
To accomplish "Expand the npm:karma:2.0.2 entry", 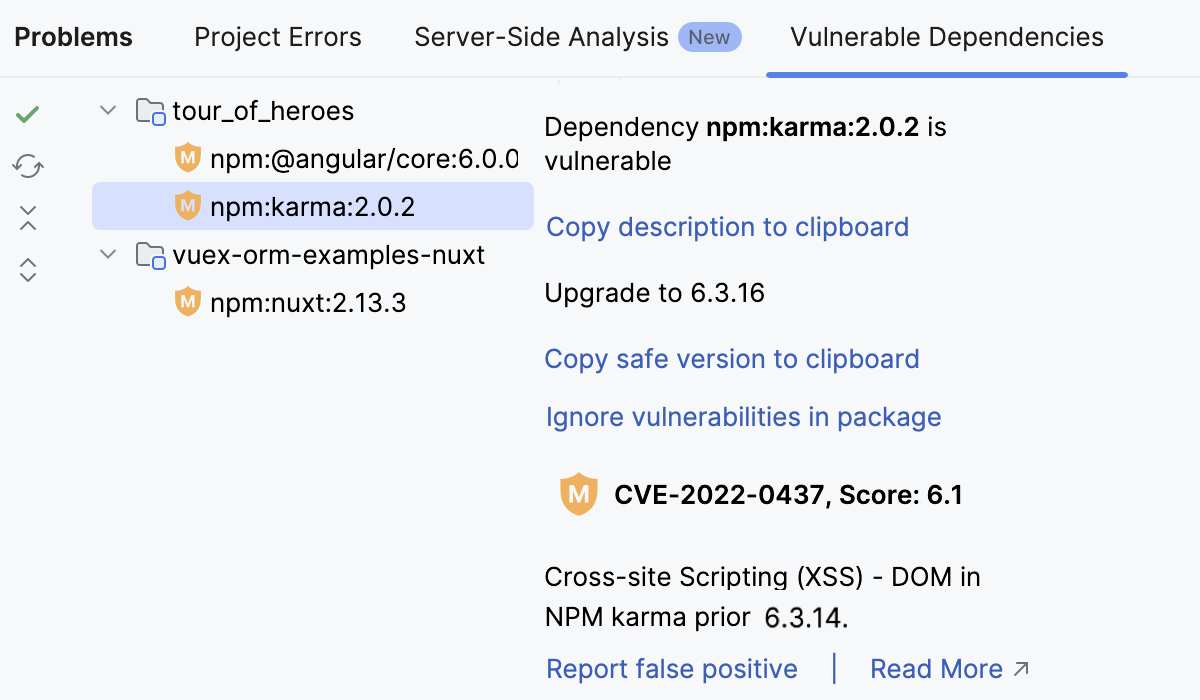I will coord(312,206).
